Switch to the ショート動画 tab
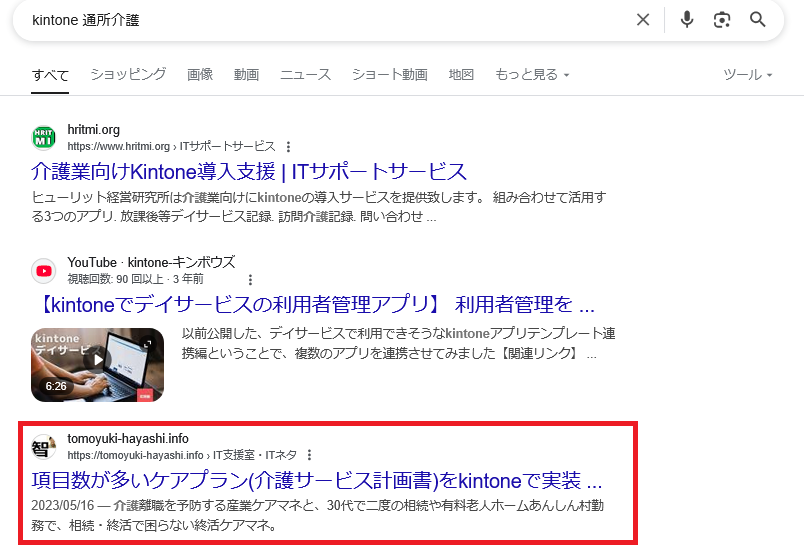 (390, 75)
